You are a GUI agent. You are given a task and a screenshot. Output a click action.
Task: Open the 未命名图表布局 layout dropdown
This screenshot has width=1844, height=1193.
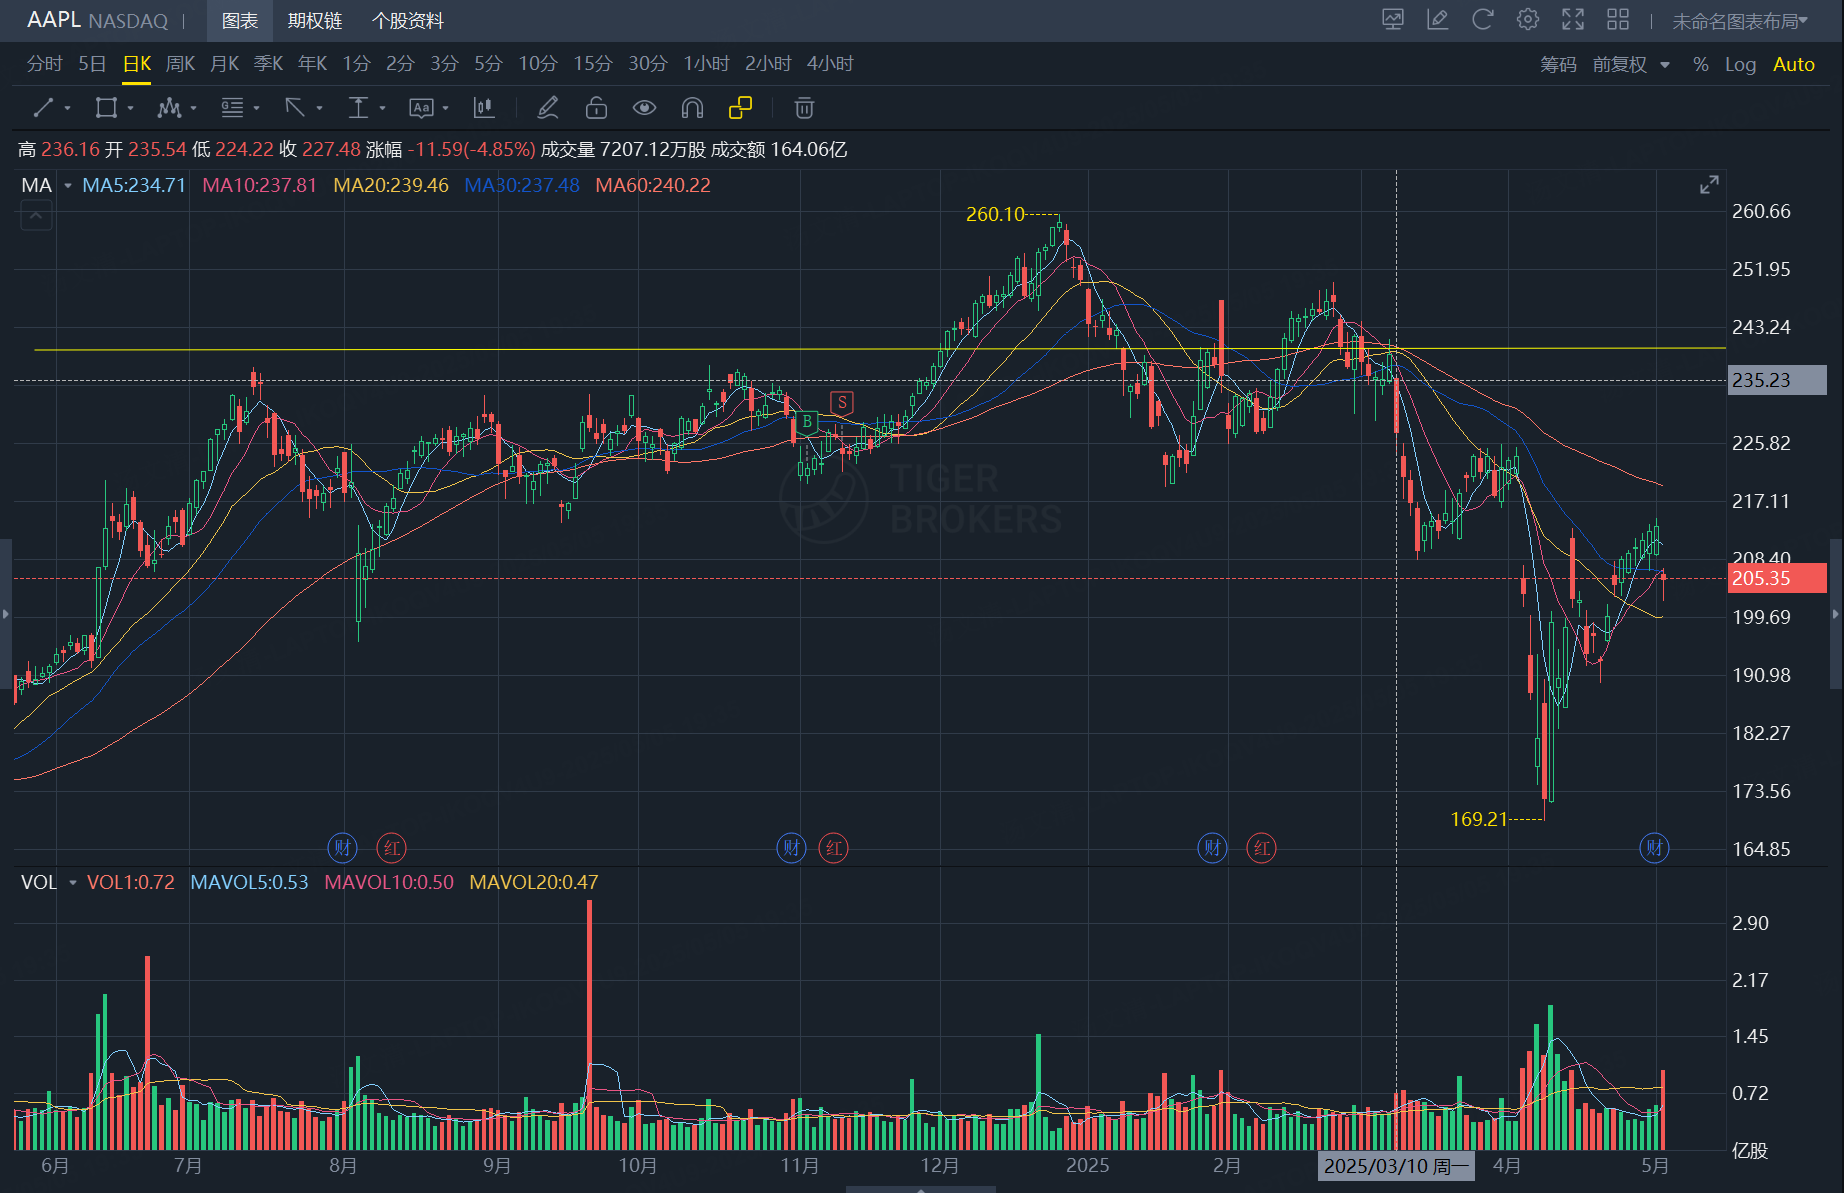click(1740, 21)
